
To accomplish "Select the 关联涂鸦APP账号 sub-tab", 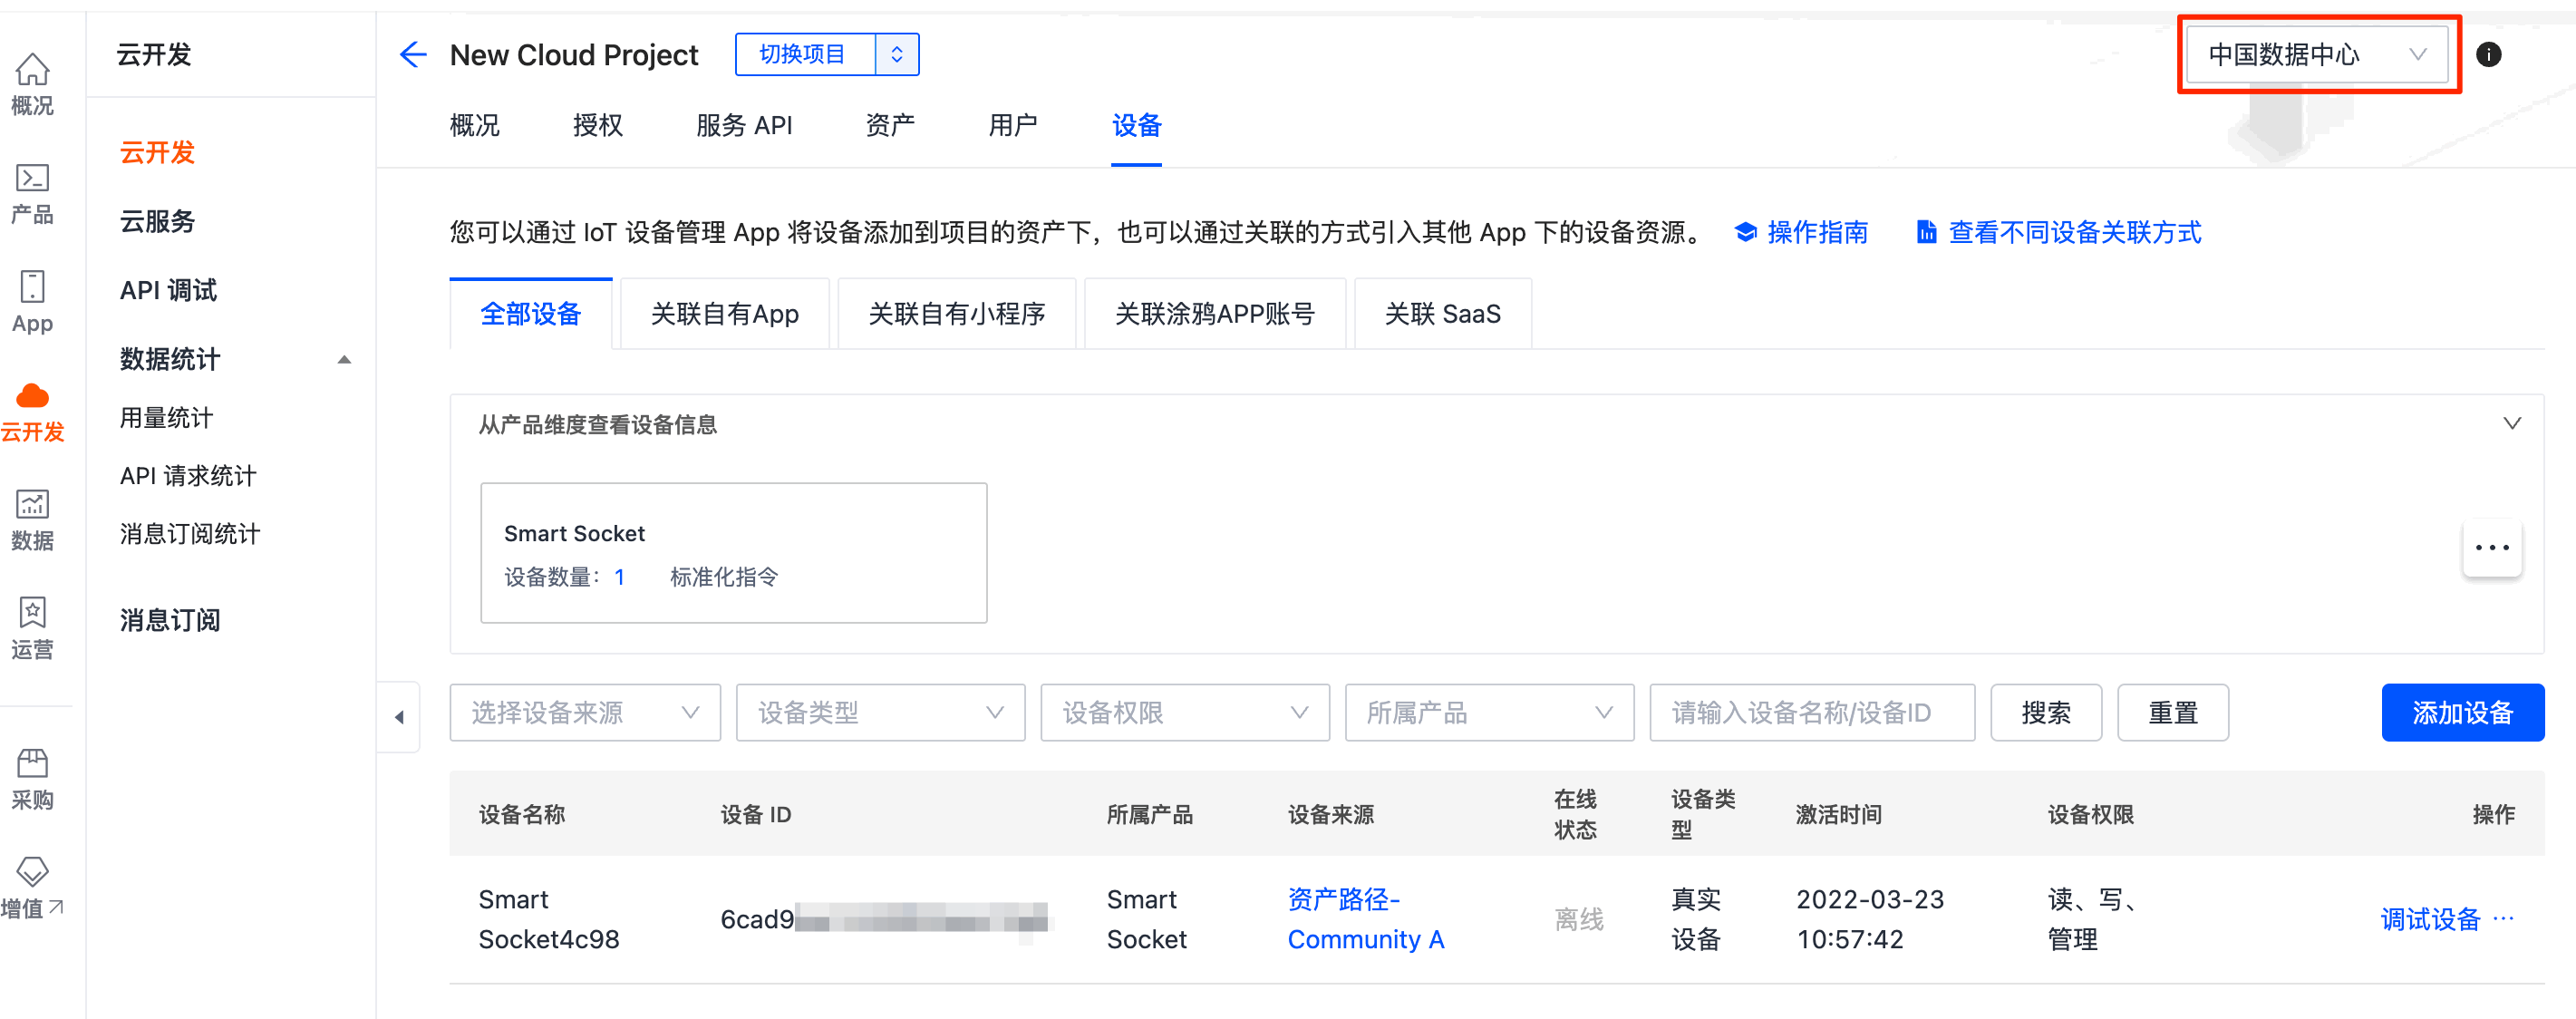I will click(1215, 314).
